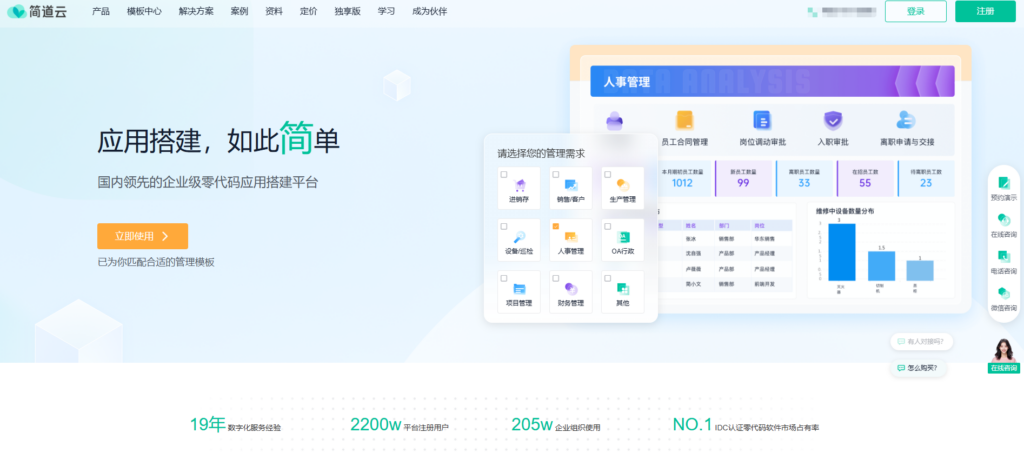Click the 电话咨询 sidebar icon
Viewport: 1024px width, 466px height.
click(1004, 256)
